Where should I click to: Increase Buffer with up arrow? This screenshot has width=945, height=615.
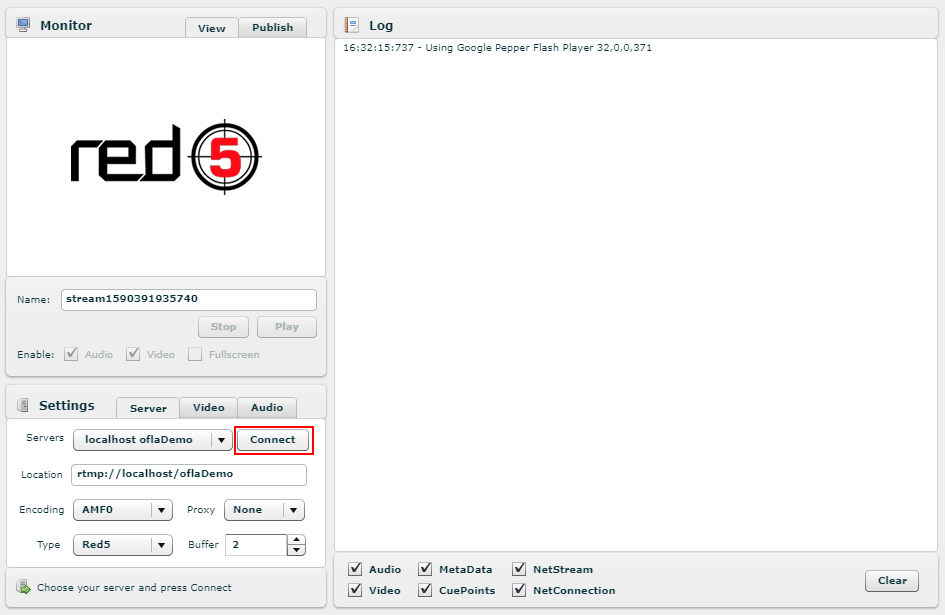[x=297, y=540]
